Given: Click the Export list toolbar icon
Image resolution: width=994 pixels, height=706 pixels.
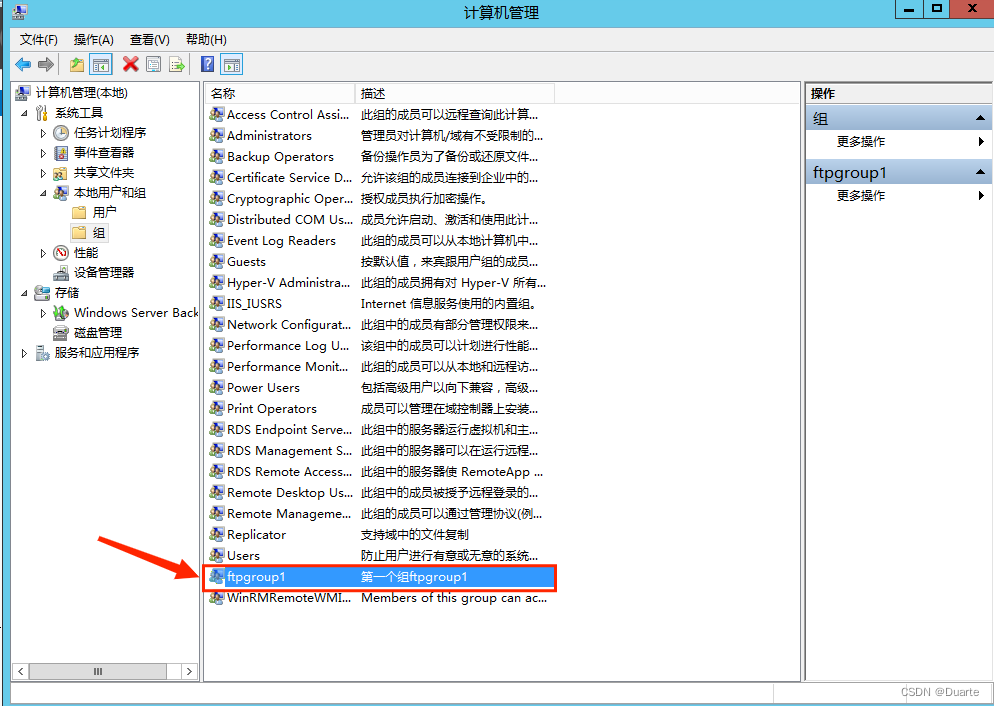Looking at the screenshot, I should tap(177, 64).
